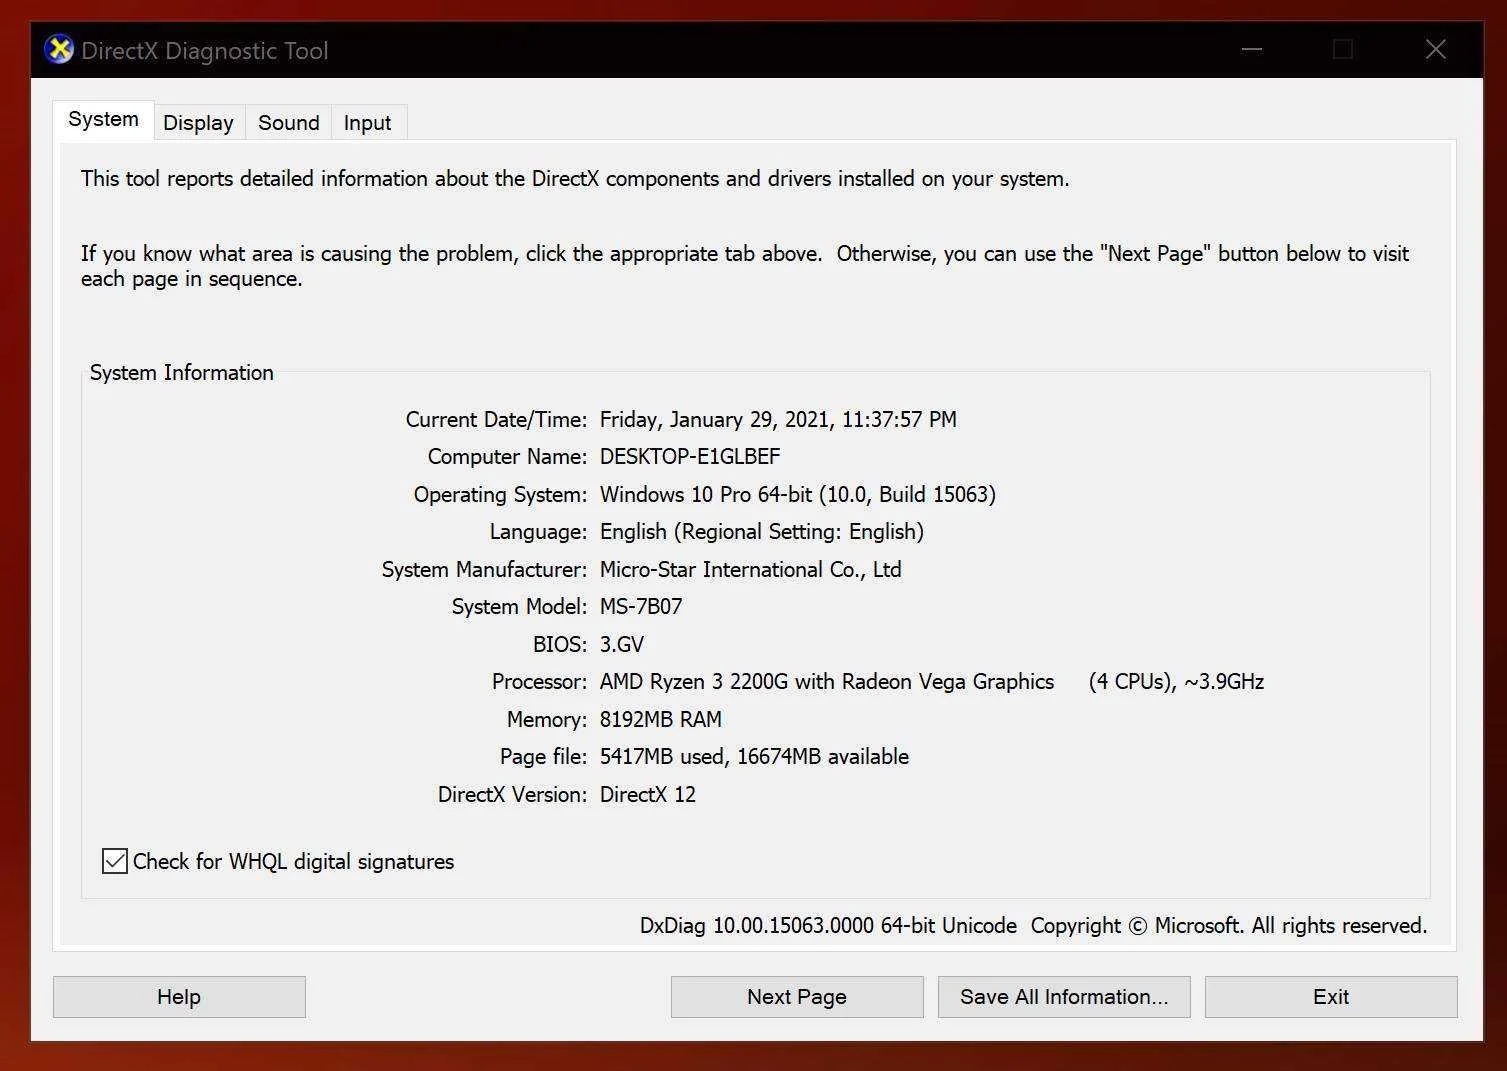This screenshot has width=1507, height=1071.
Task: Switch to the Display tab
Action: [x=198, y=122]
